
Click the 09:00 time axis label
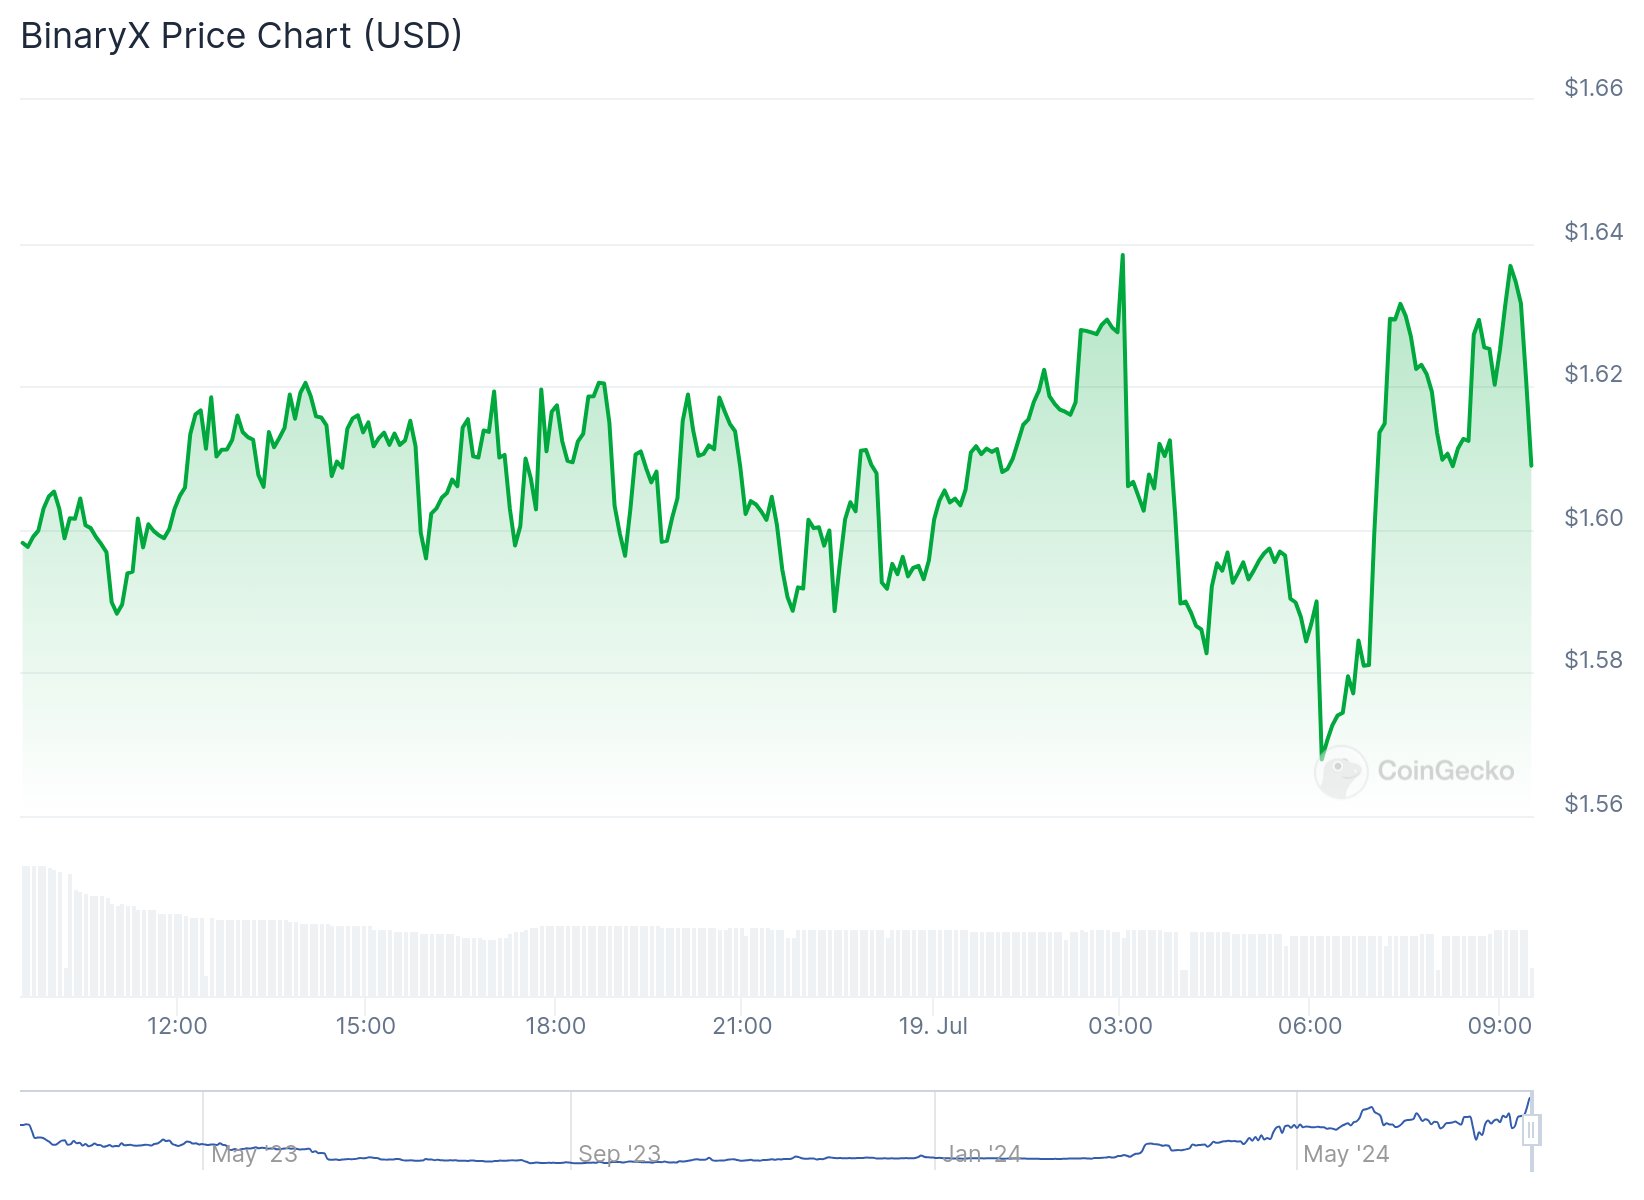click(x=1499, y=1026)
